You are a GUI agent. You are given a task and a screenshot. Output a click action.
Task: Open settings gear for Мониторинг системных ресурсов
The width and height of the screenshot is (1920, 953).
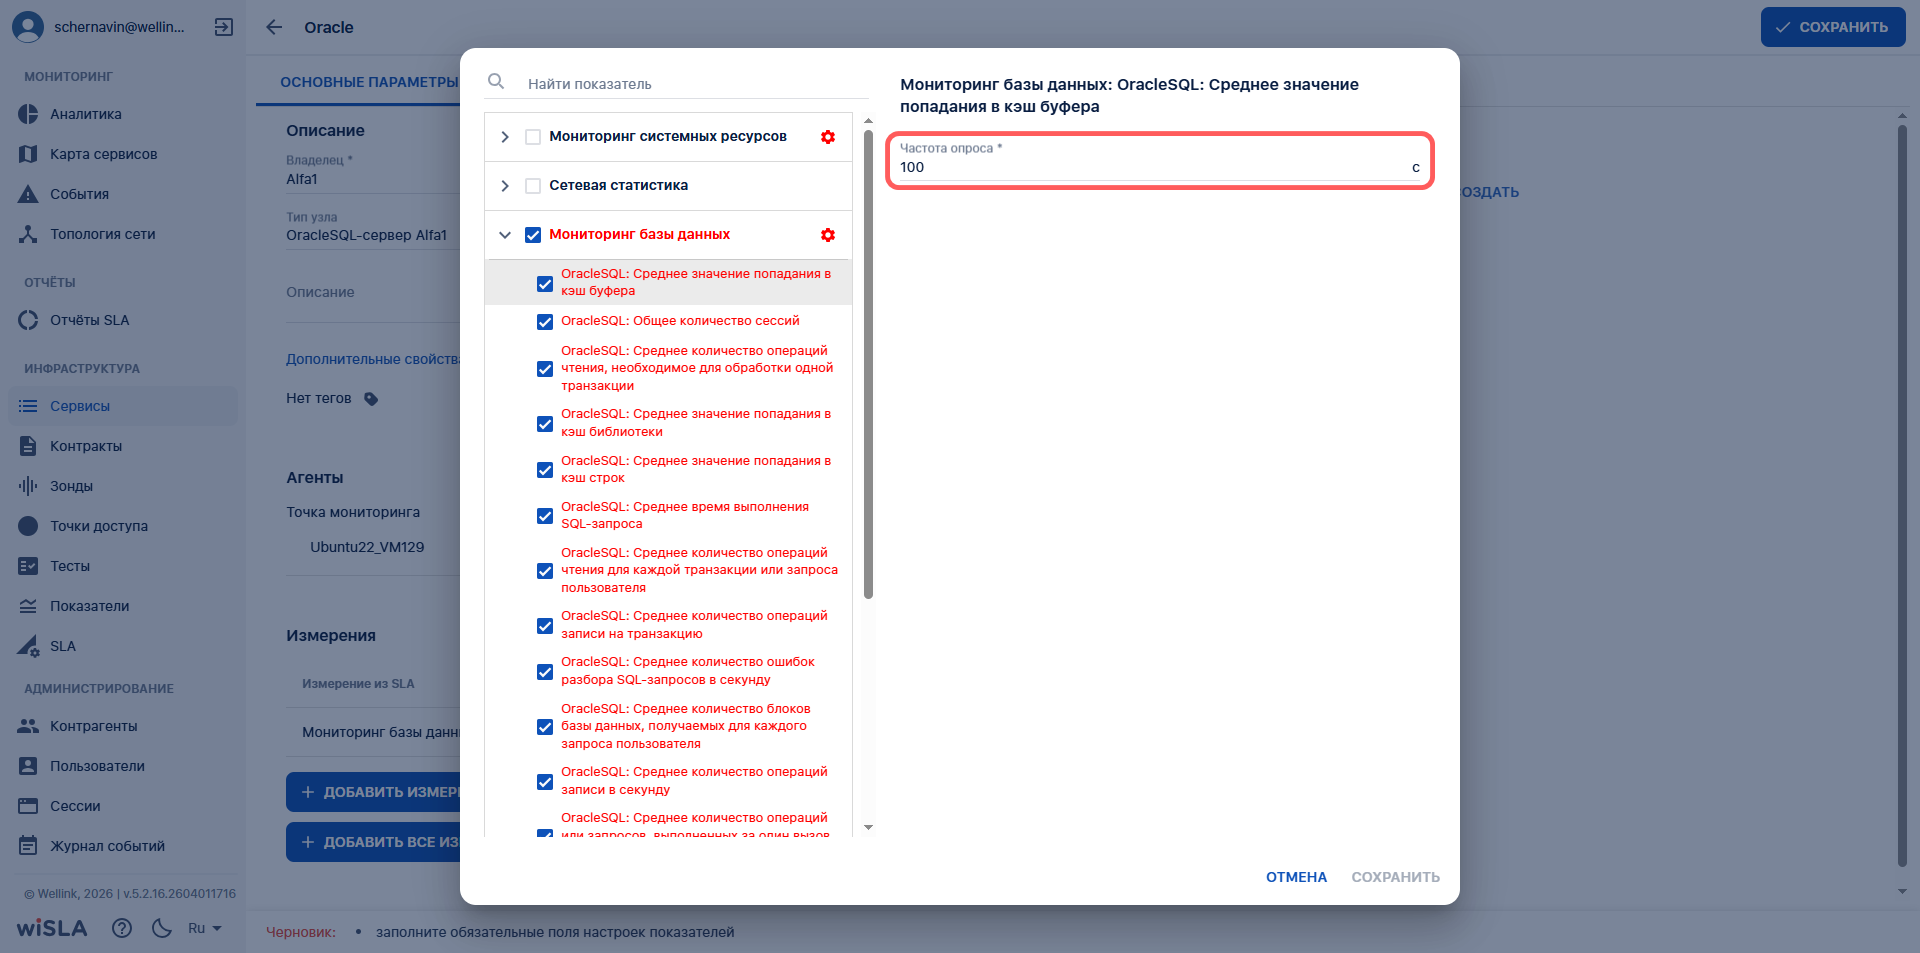(x=828, y=137)
